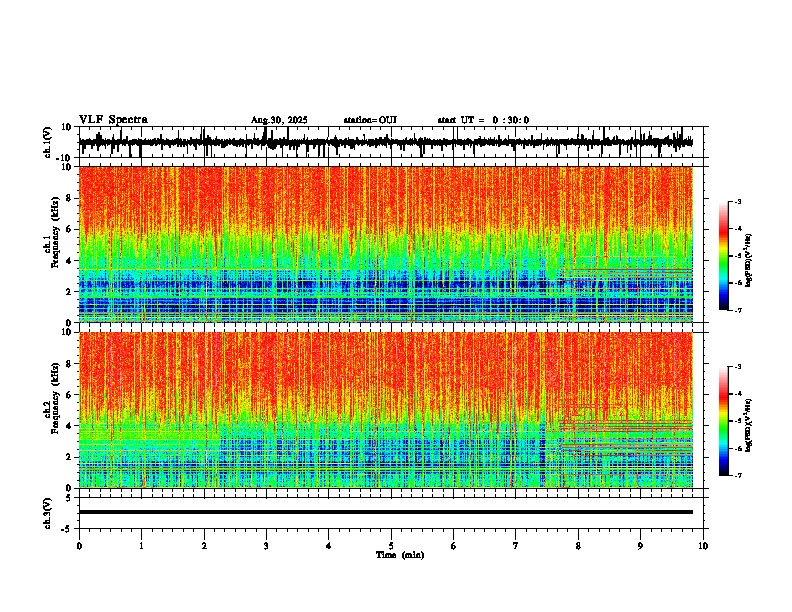Viewport: 792px width, 612px height.
Task: Click the ch.1 colorbar log(PSD) unit label
Action: pyautogui.click(x=748, y=261)
